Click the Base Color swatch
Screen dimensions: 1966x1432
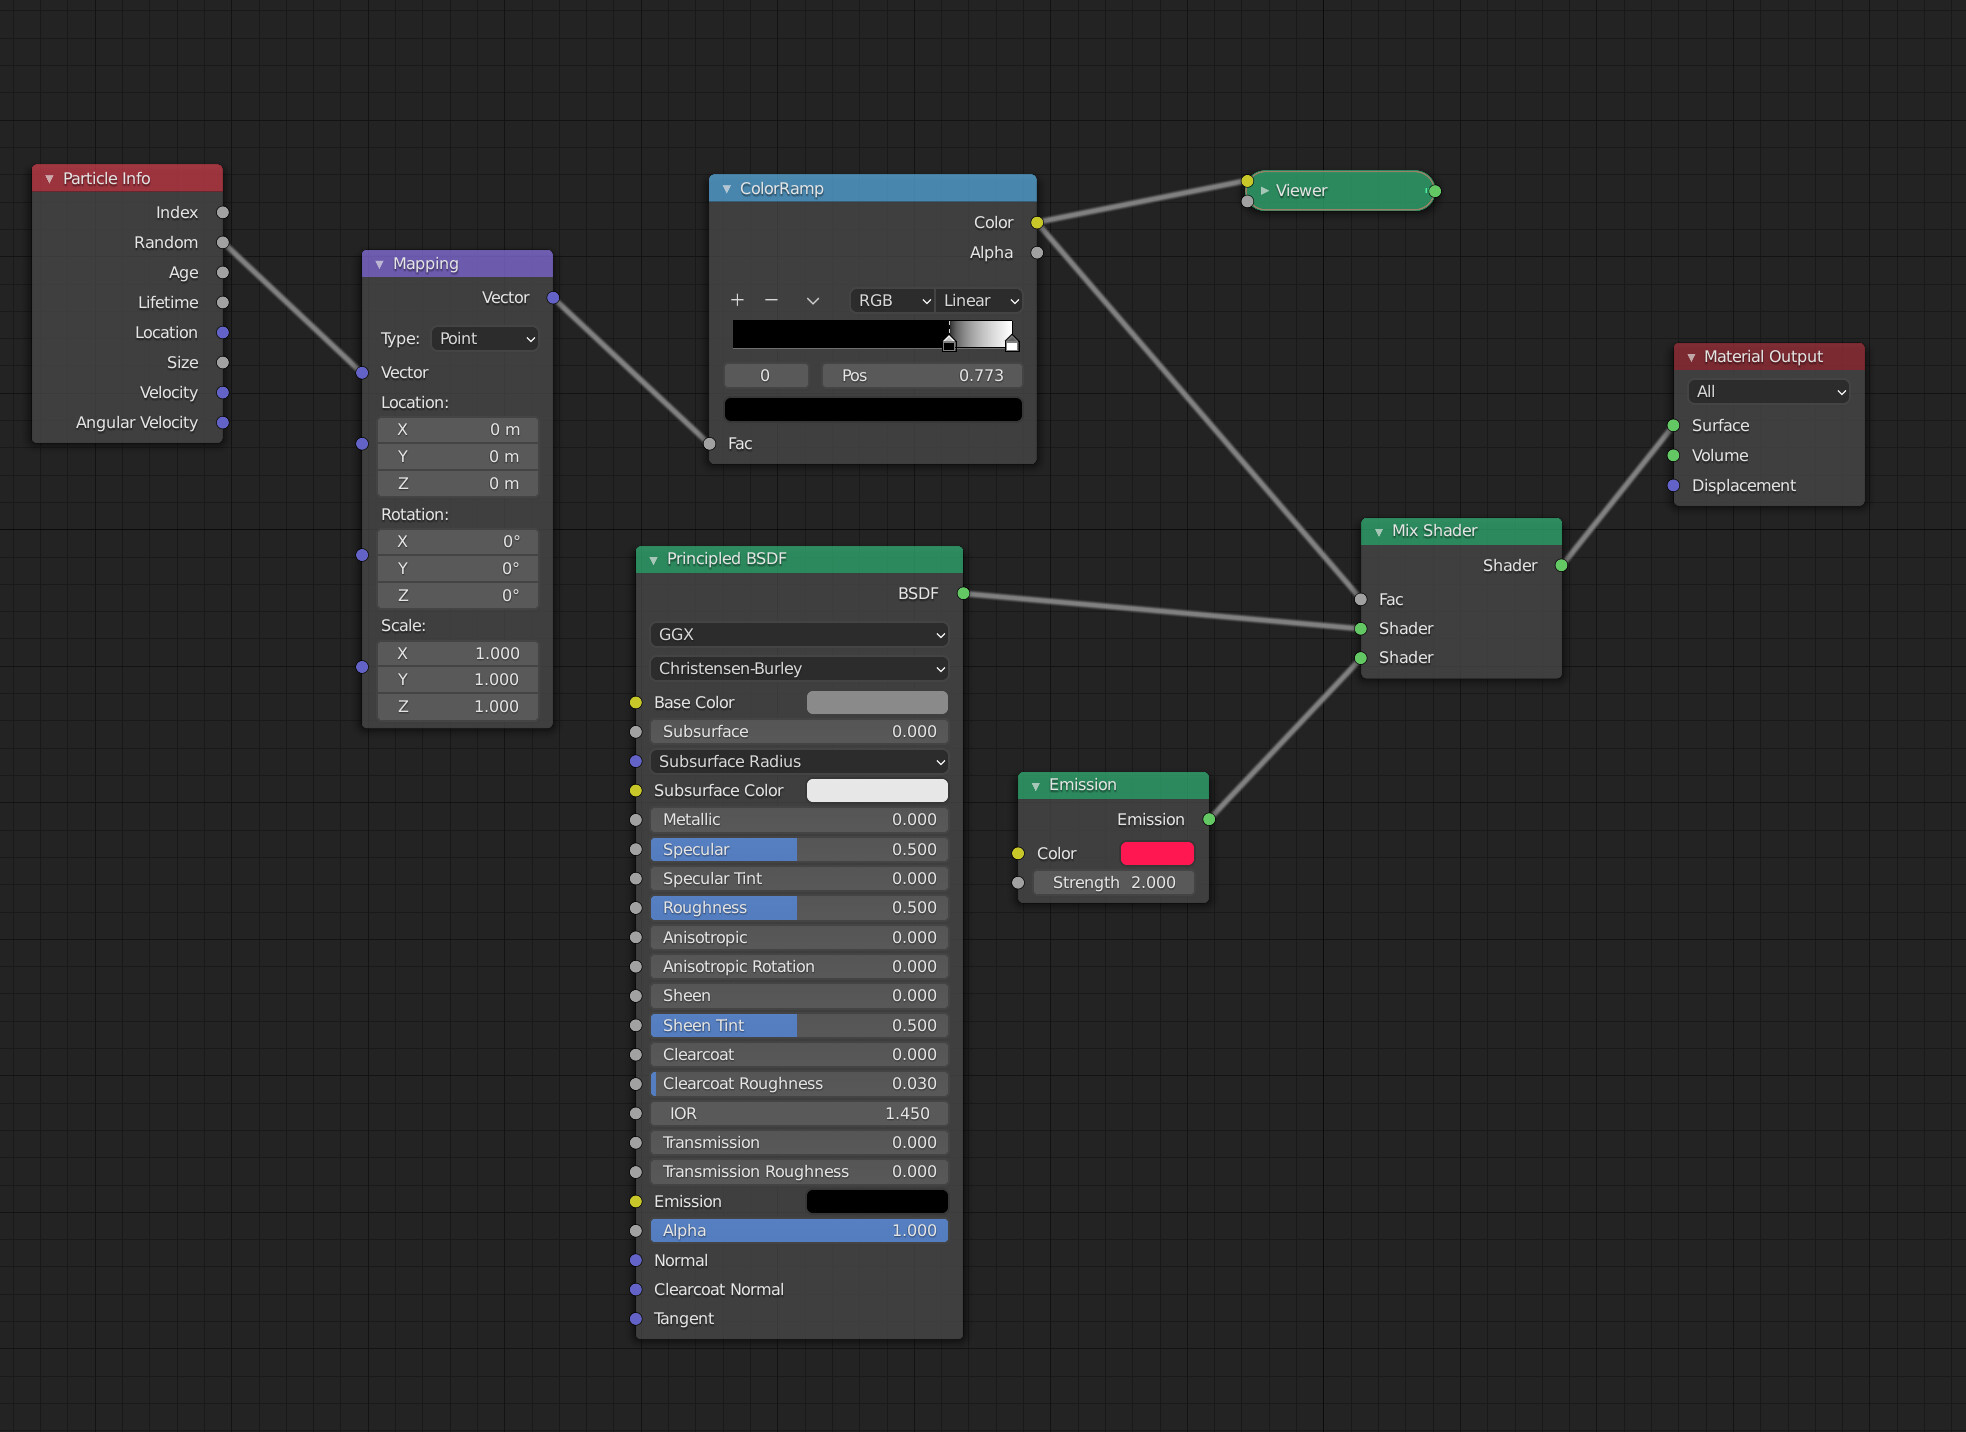875,702
